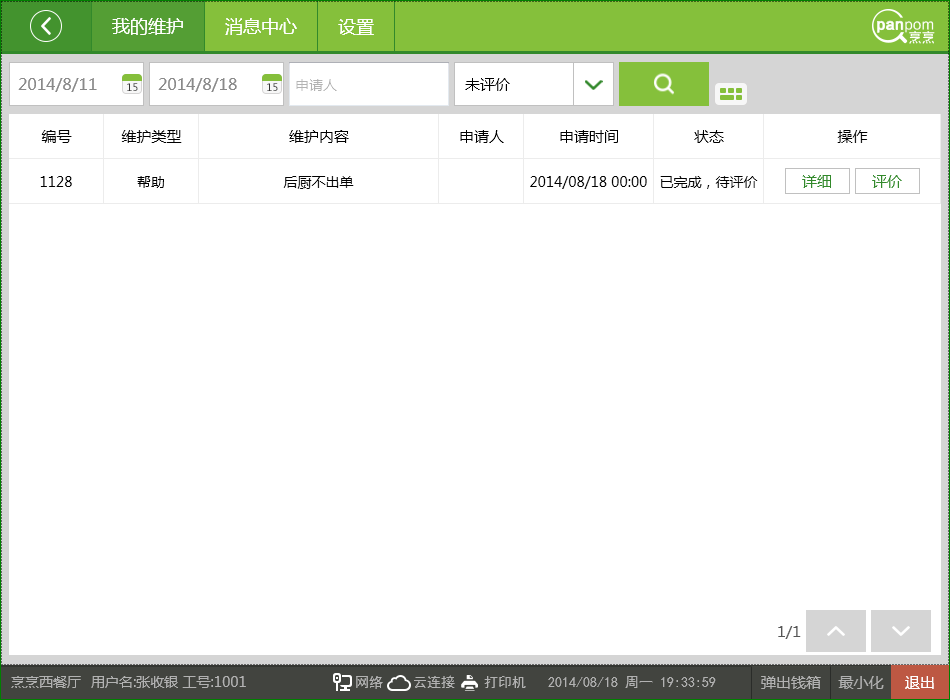The width and height of the screenshot is (950, 700).
Task: Open the 设置 tab
Action: tap(356, 27)
